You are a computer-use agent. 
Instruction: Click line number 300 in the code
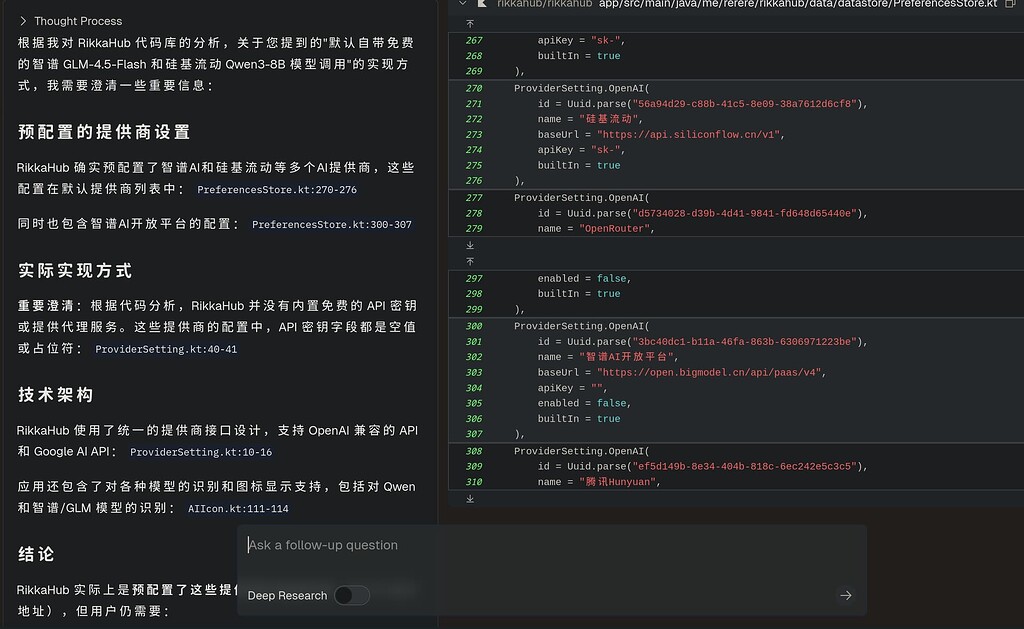click(x=474, y=326)
